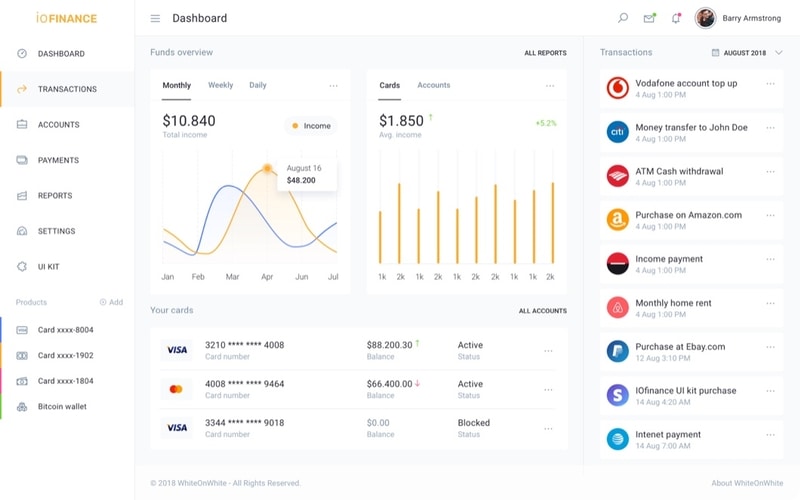
Task: Click the Settings icon in sidebar
Action: click(22, 231)
